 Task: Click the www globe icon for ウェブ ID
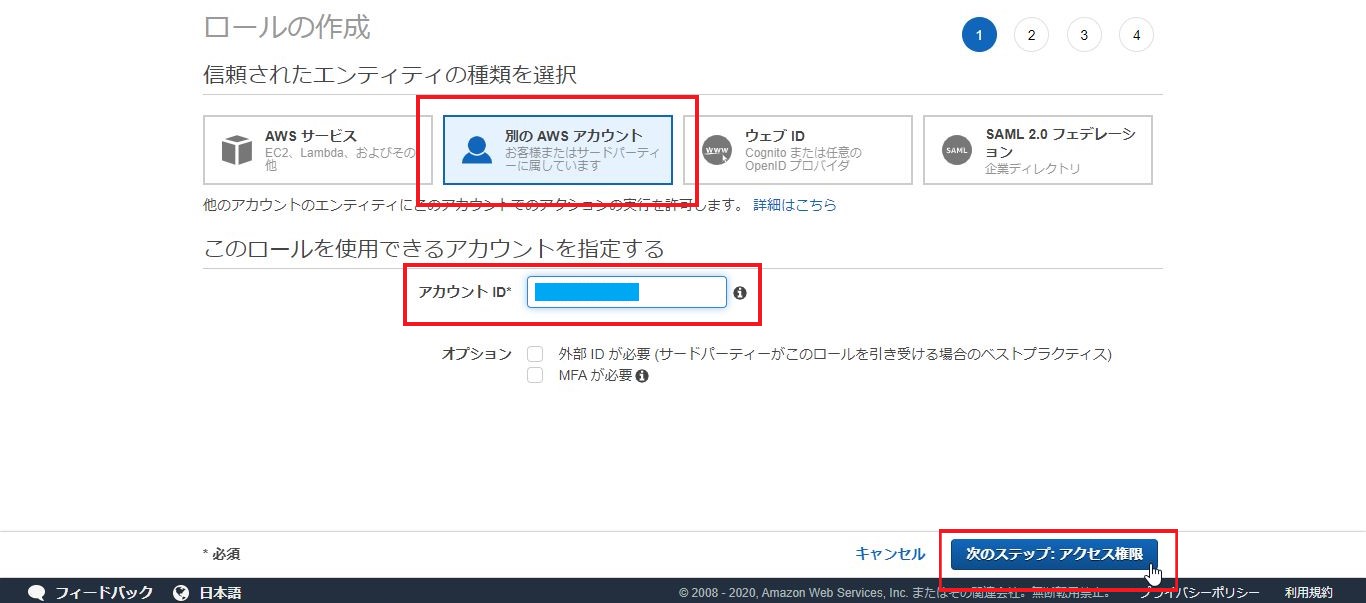pyautogui.click(x=717, y=150)
